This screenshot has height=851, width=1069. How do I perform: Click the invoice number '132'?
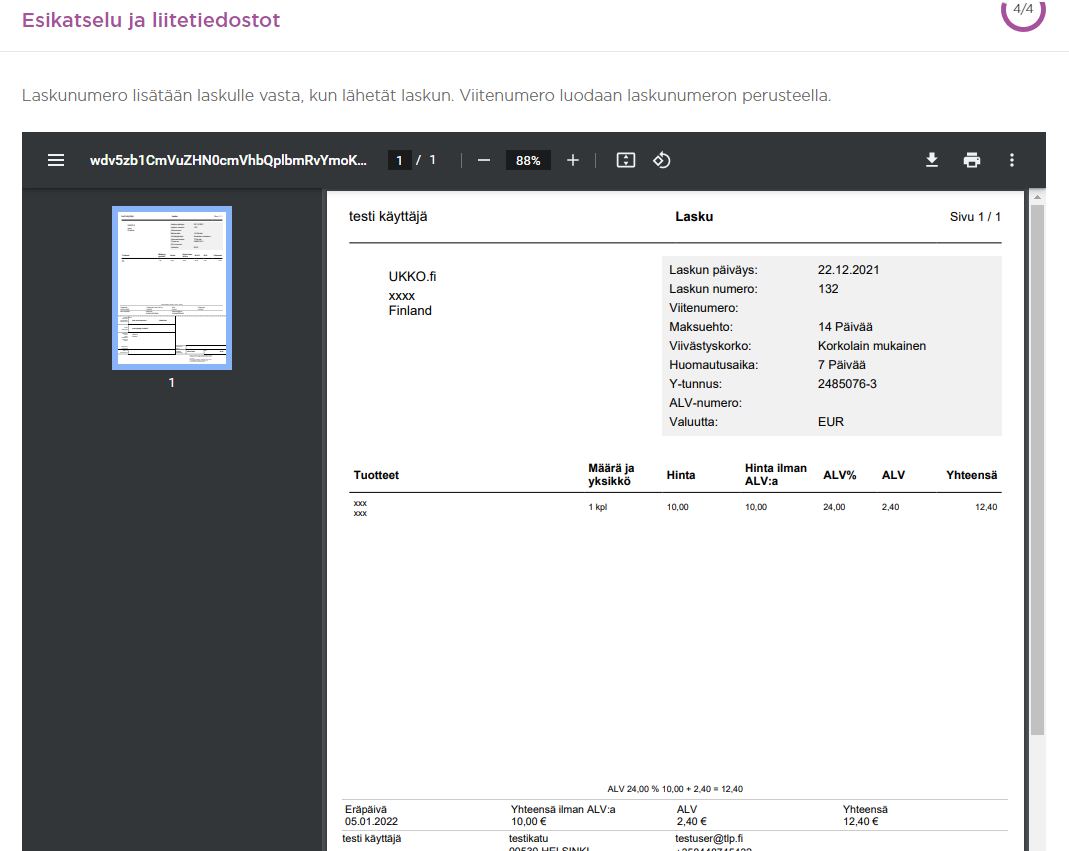point(828,289)
